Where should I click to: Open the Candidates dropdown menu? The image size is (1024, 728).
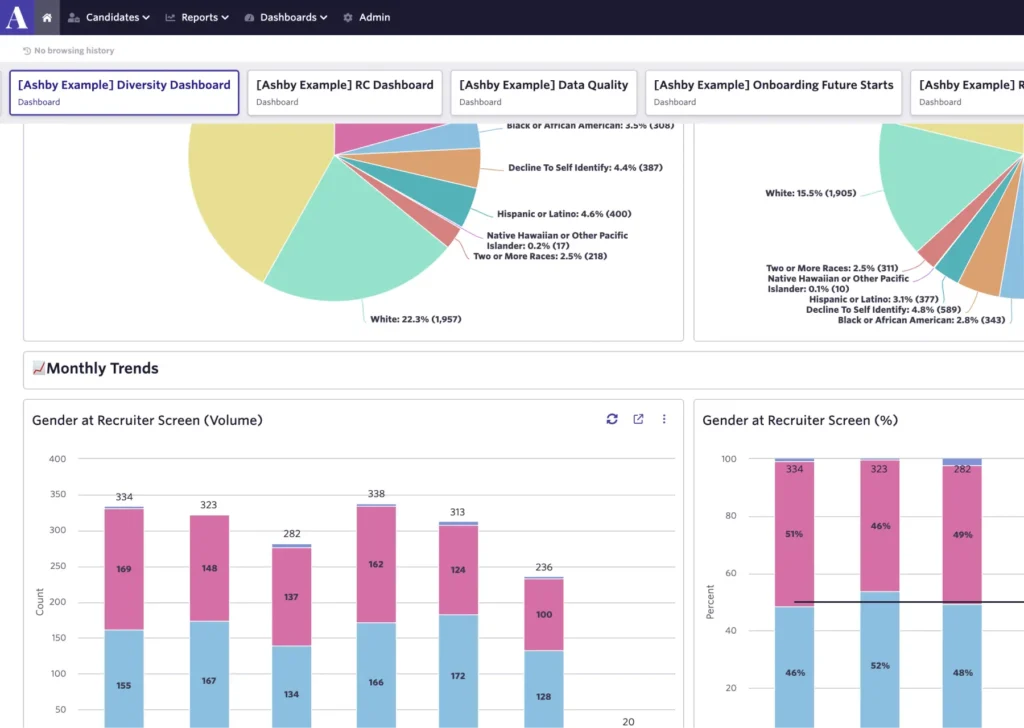click(x=109, y=17)
